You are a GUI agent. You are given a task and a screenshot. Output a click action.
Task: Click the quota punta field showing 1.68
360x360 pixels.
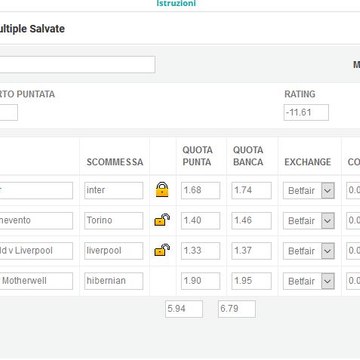200,190
